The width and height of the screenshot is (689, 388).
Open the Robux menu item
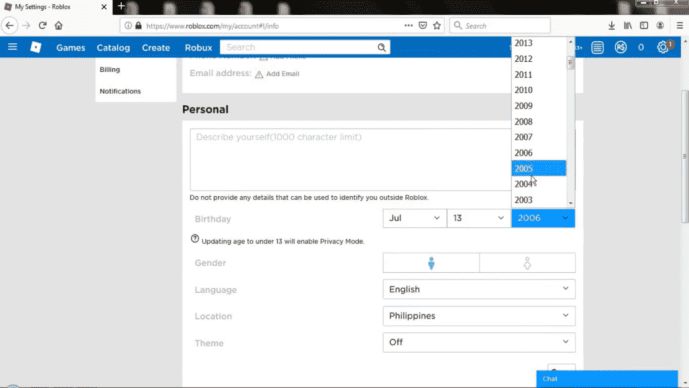coord(198,47)
